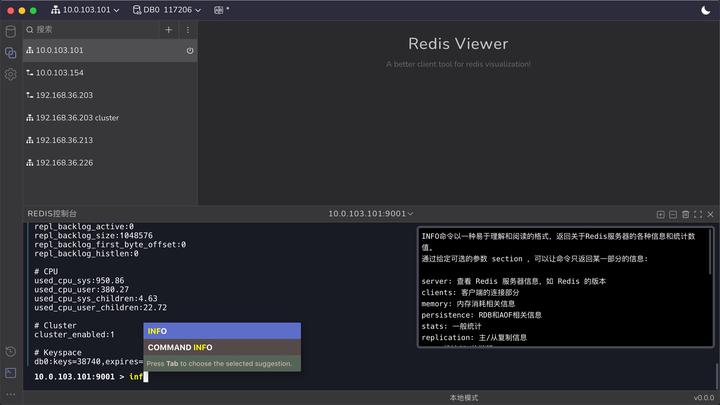This screenshot has width=720, height=405.
Task: Open the database icon in the left sidebar
Action: (11, 31)
